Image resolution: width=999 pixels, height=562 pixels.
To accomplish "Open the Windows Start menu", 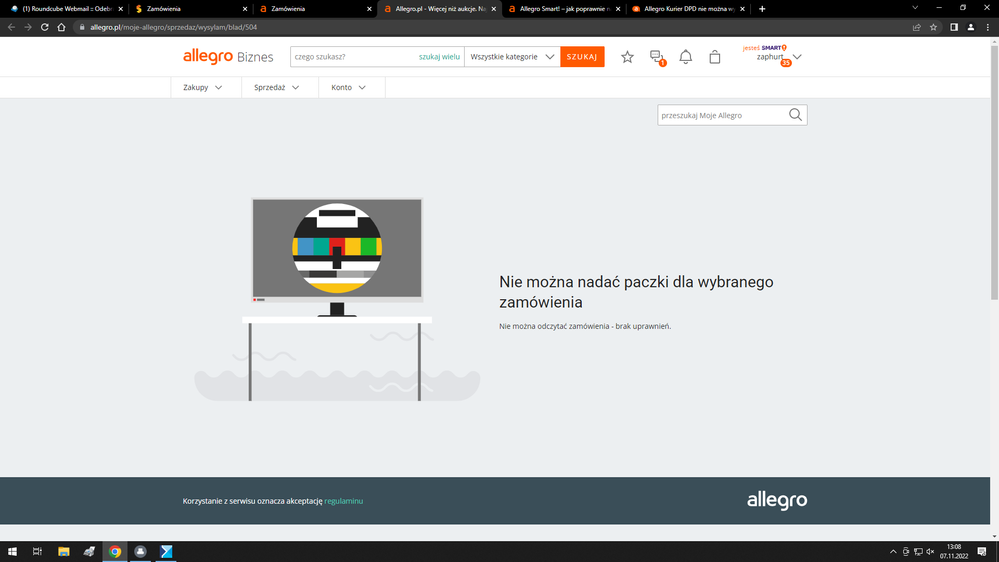I will [12, 552].
